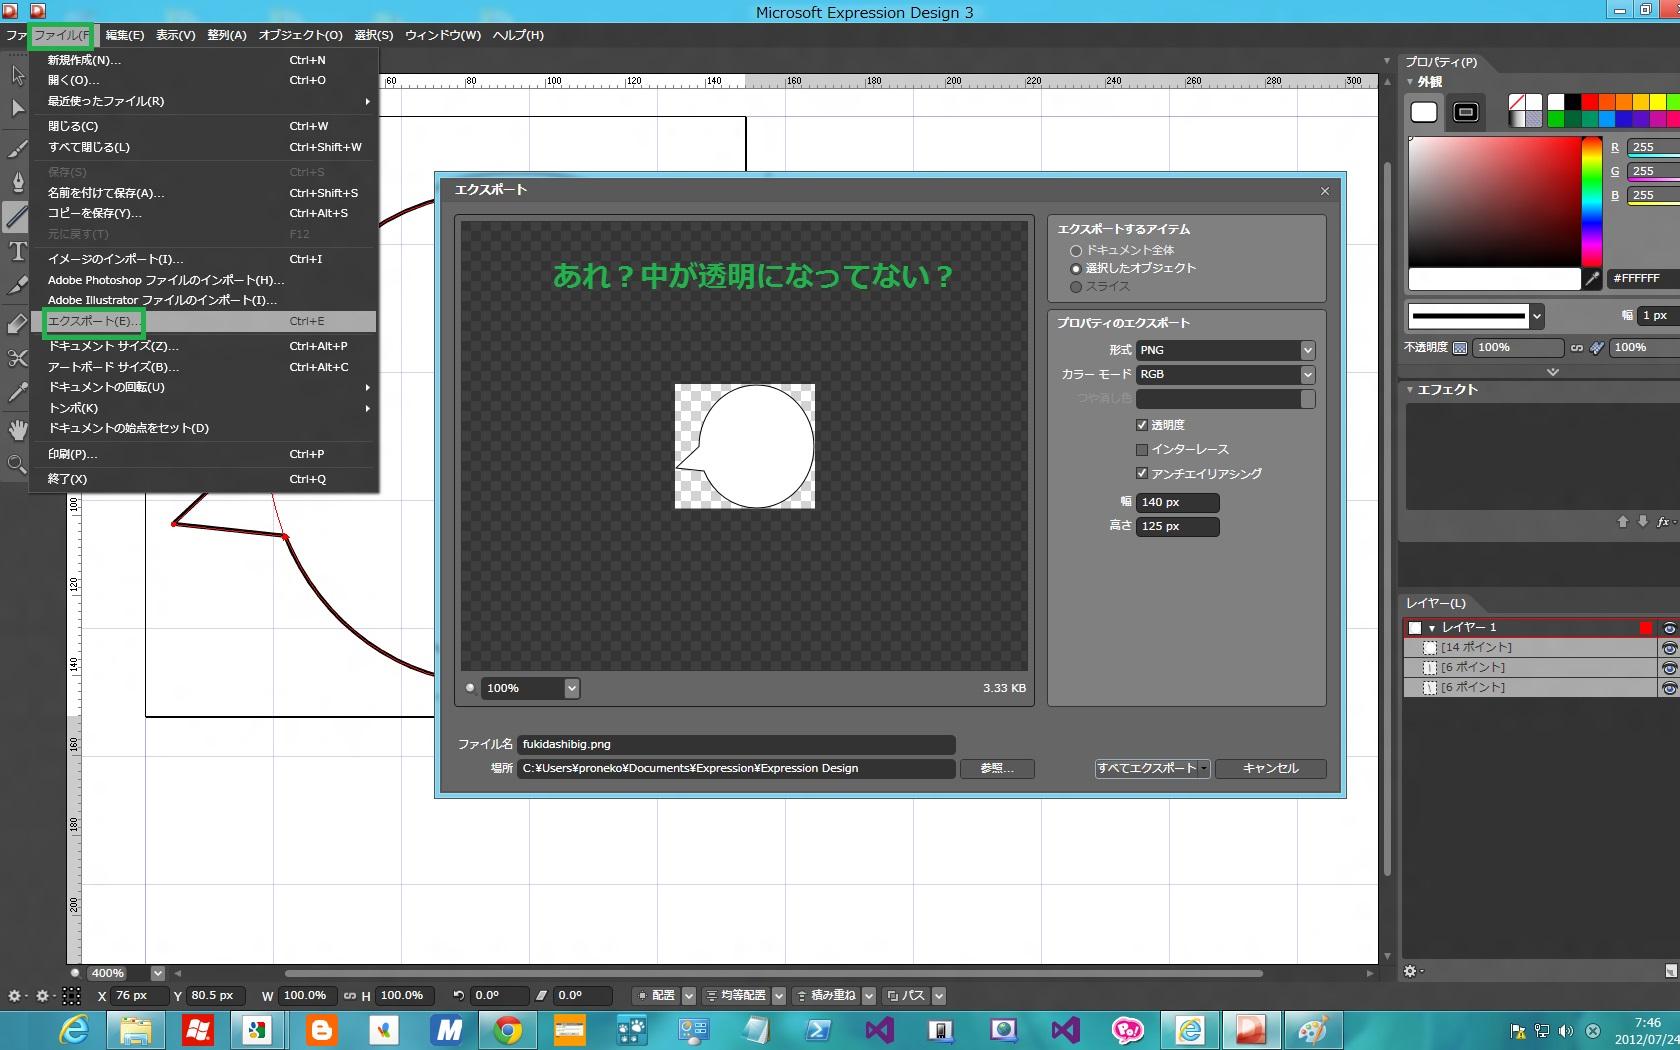Pick the red swatch in color palette
Viewport: 1680px width, 1050px height.
tap(1589, 102)
